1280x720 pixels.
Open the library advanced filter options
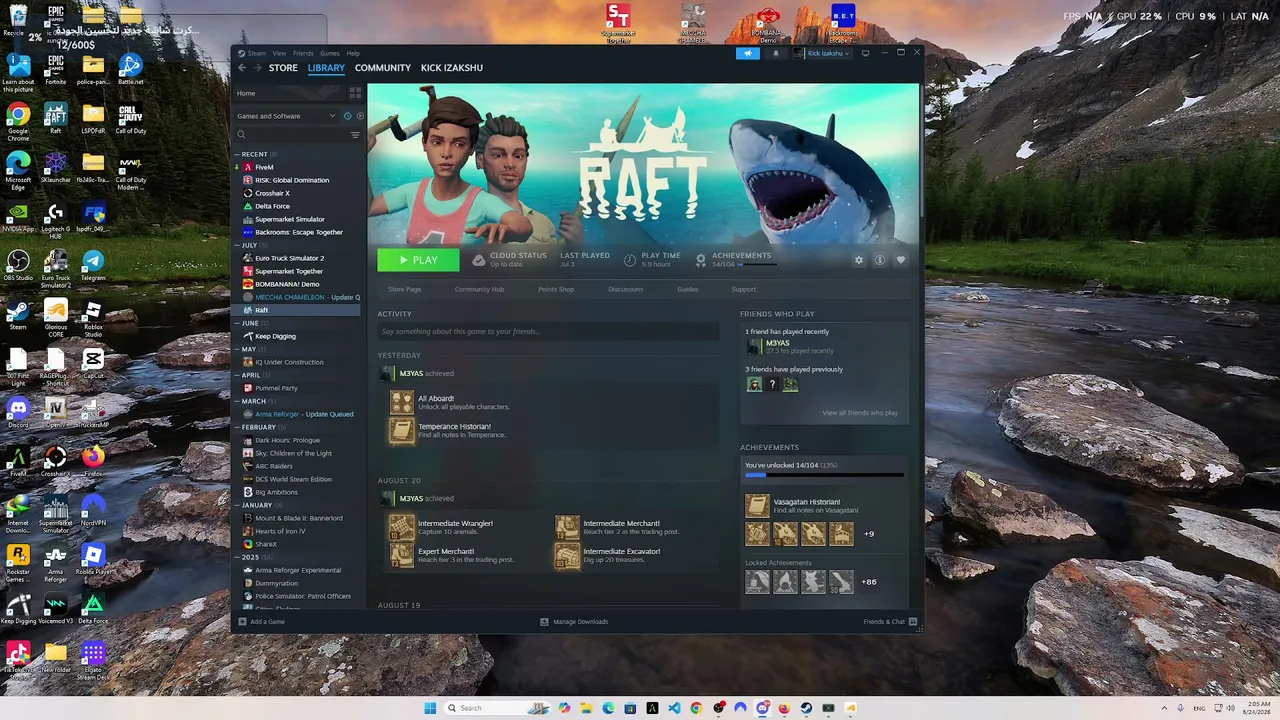[355, 135]
